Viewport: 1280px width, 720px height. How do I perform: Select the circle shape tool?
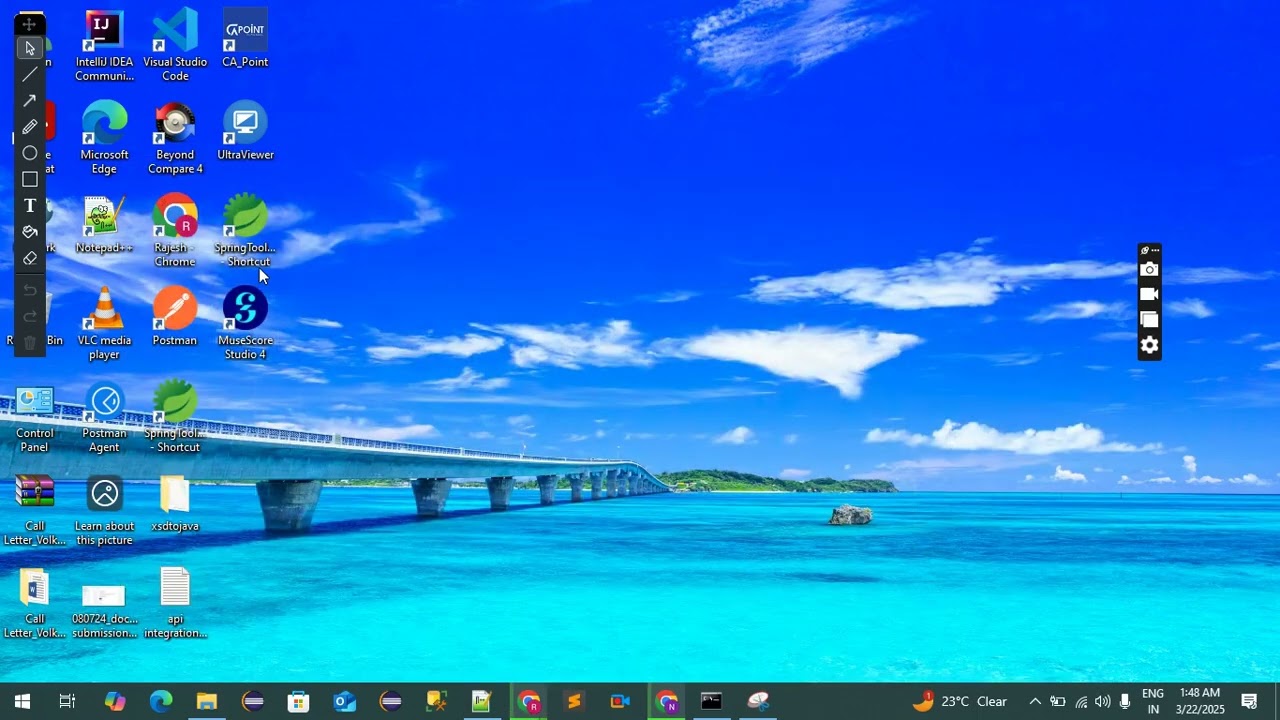pos(30,153)
